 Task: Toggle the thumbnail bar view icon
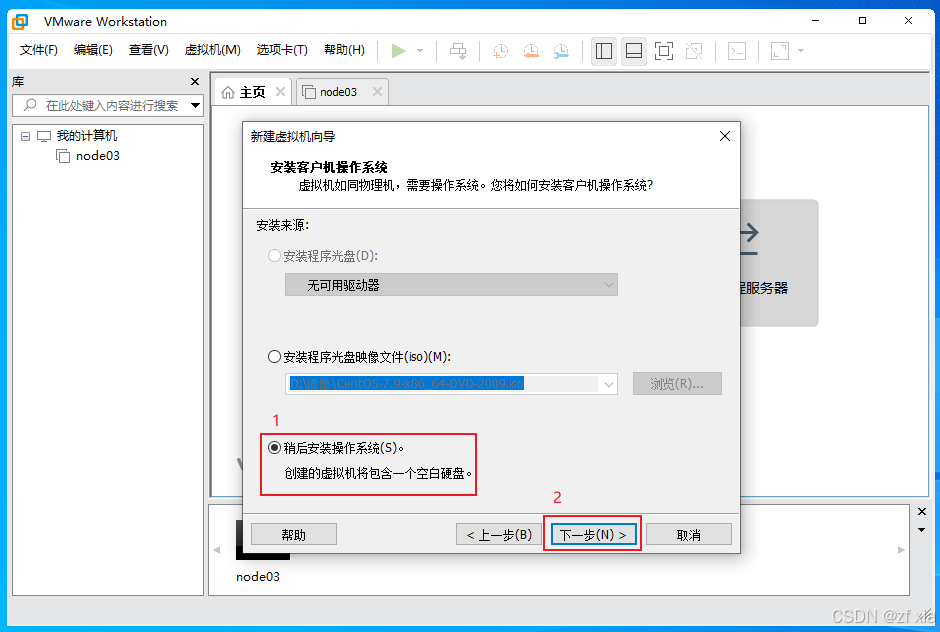pos(634,51)
